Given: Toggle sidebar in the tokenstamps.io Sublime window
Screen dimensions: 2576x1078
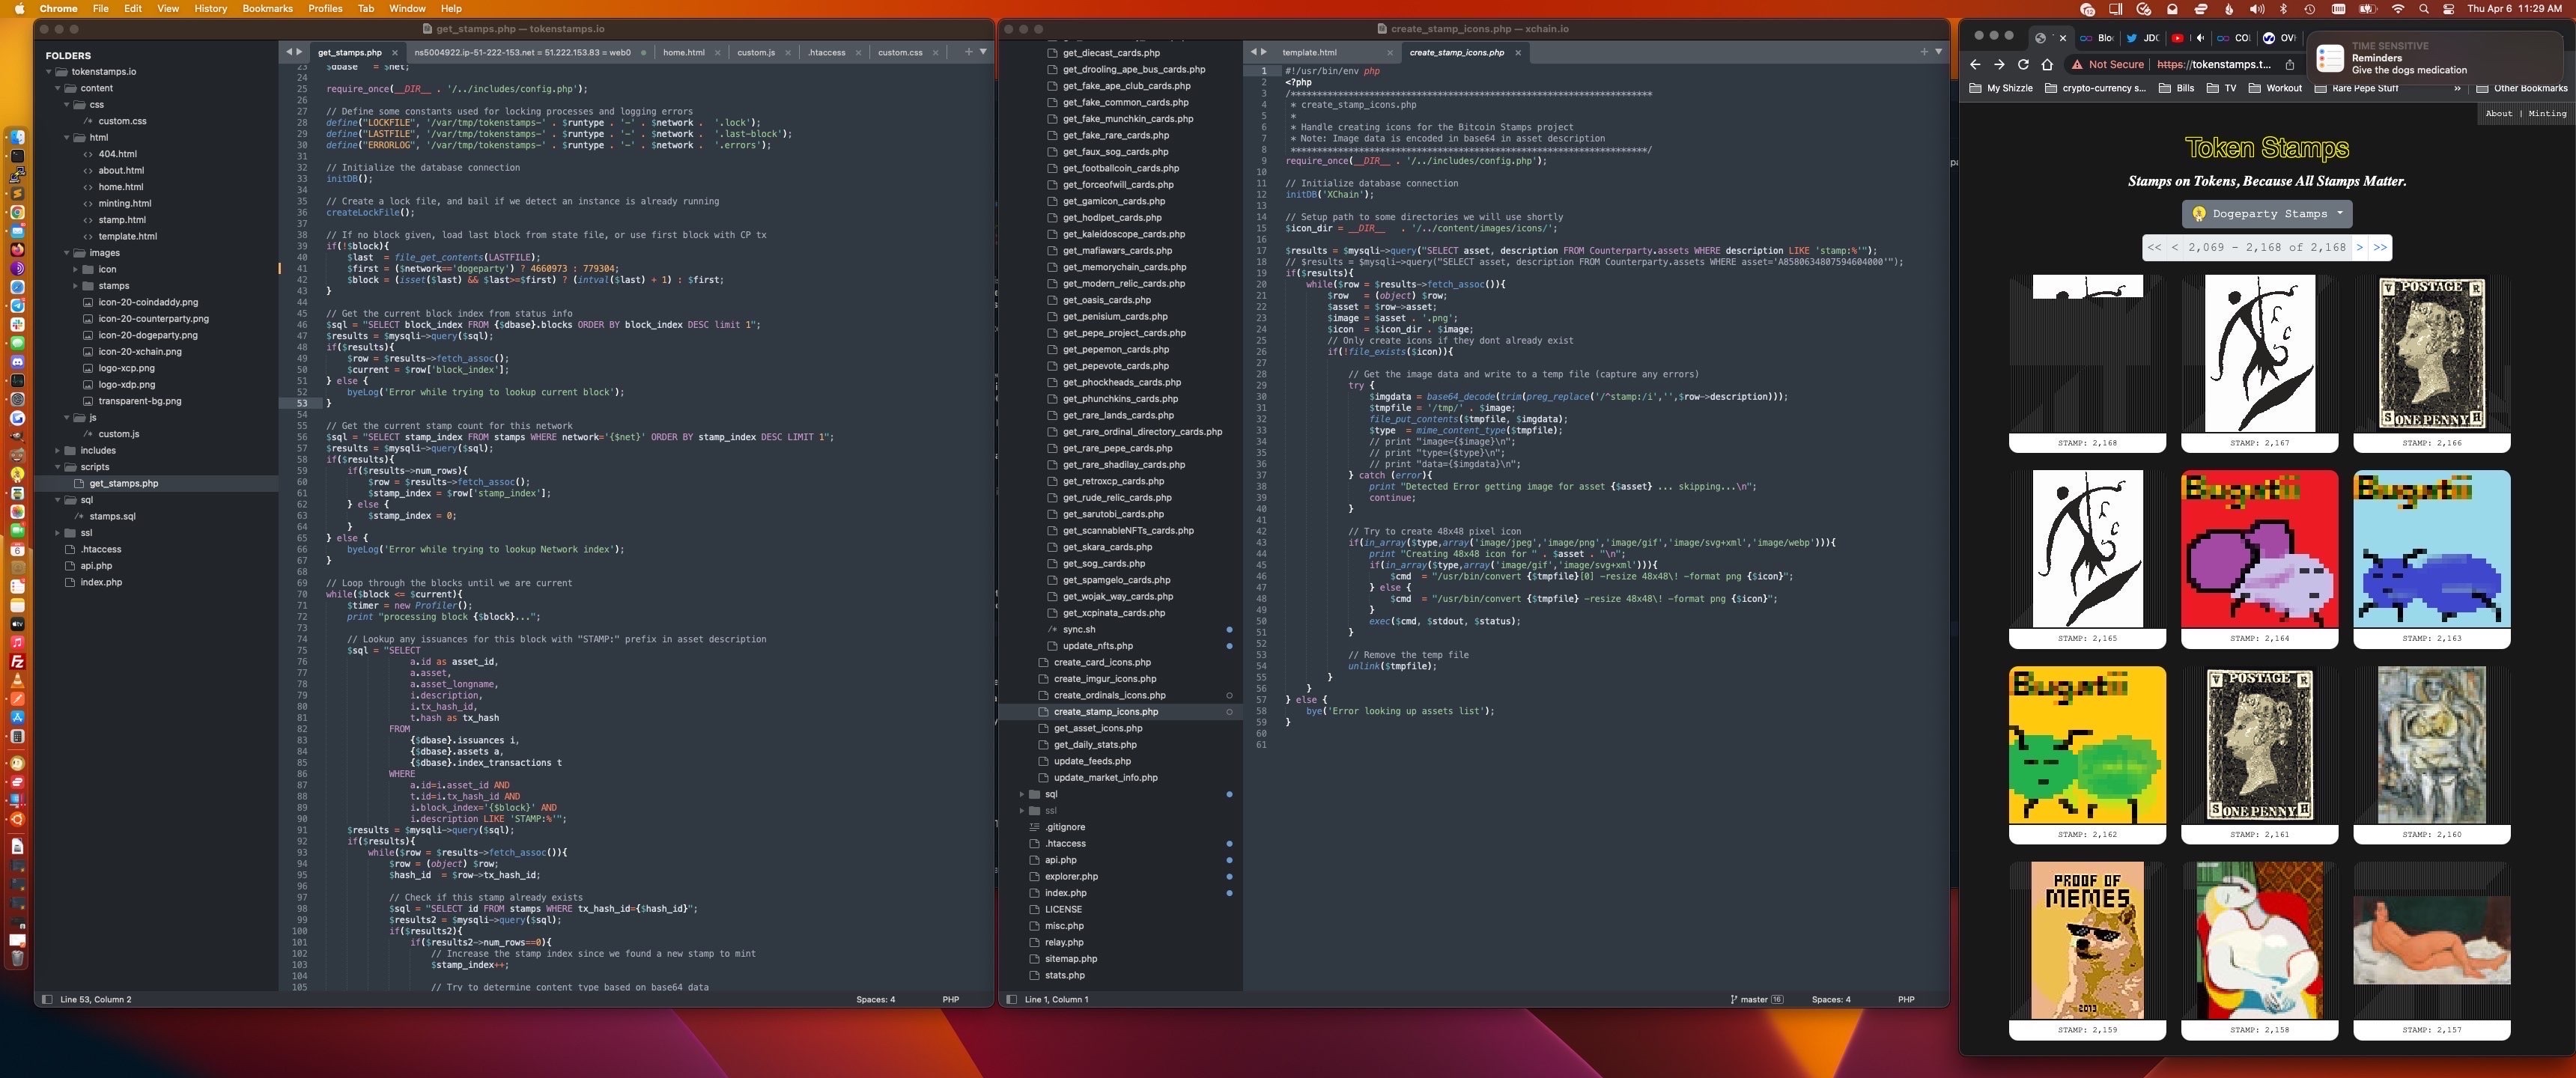Looking at the screenshot, I should click(46, 999).
